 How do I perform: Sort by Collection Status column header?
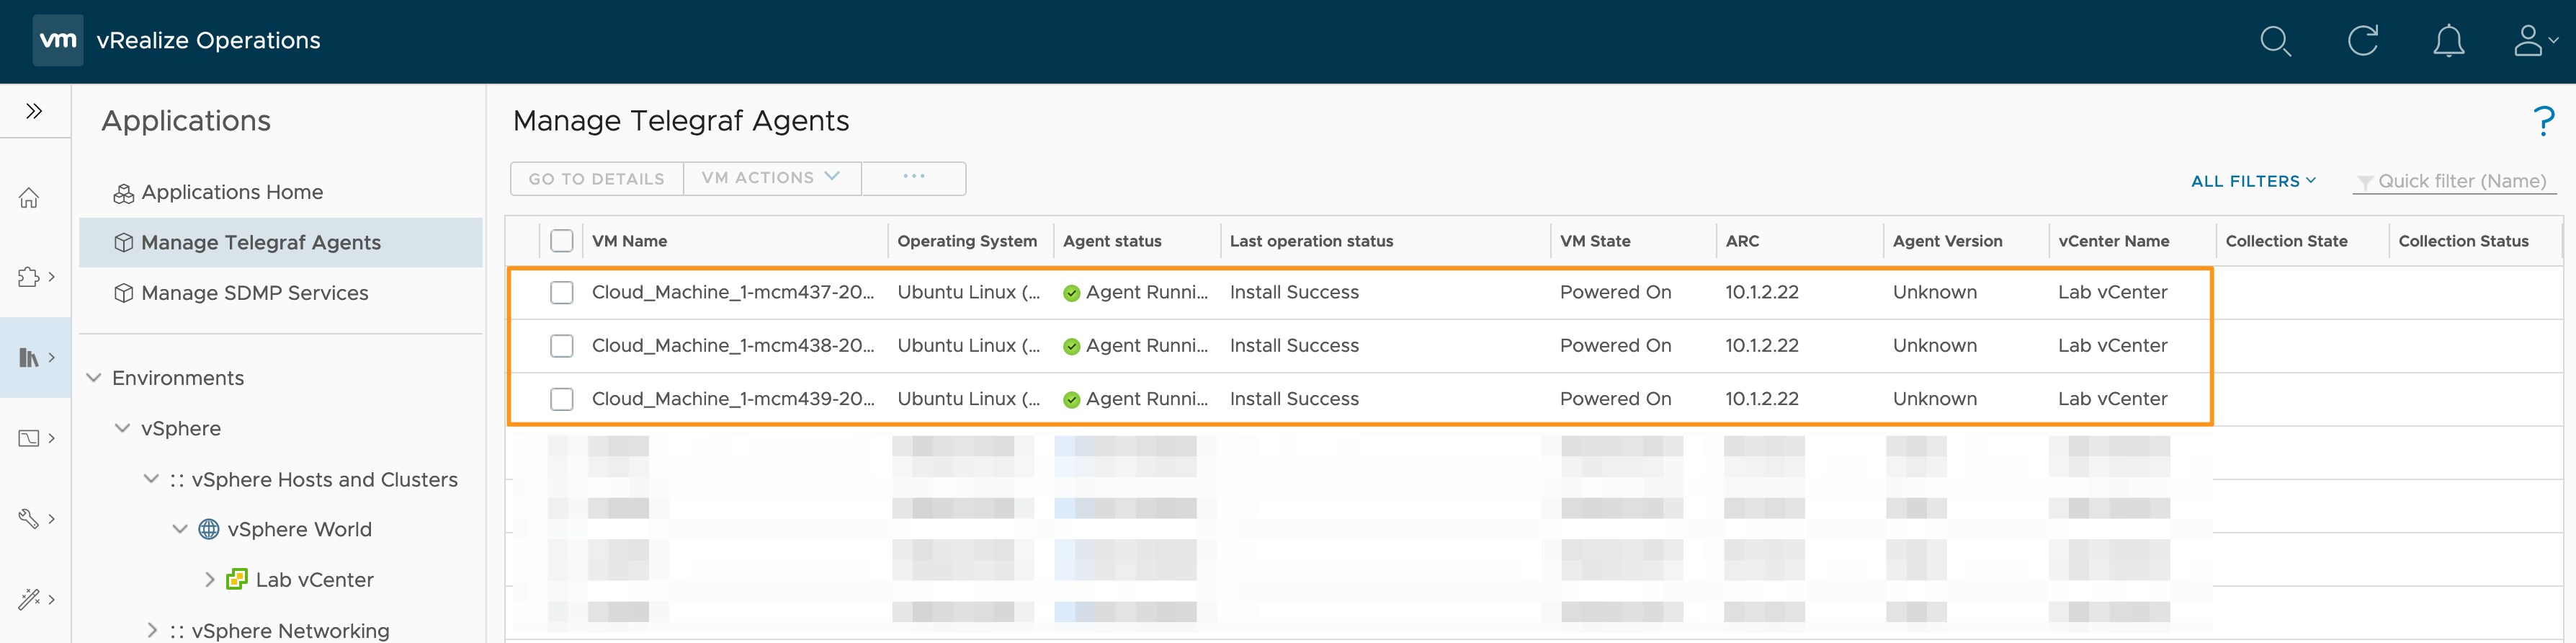pyautogui.click(x=2463, y=241)
